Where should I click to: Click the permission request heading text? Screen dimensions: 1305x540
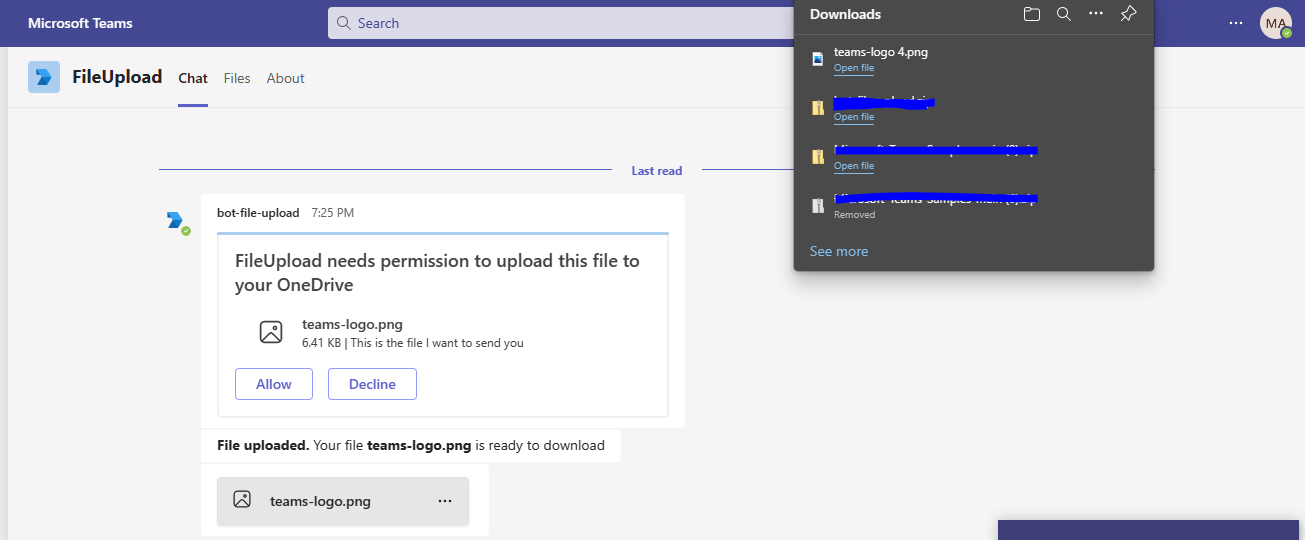click(437, 273)
